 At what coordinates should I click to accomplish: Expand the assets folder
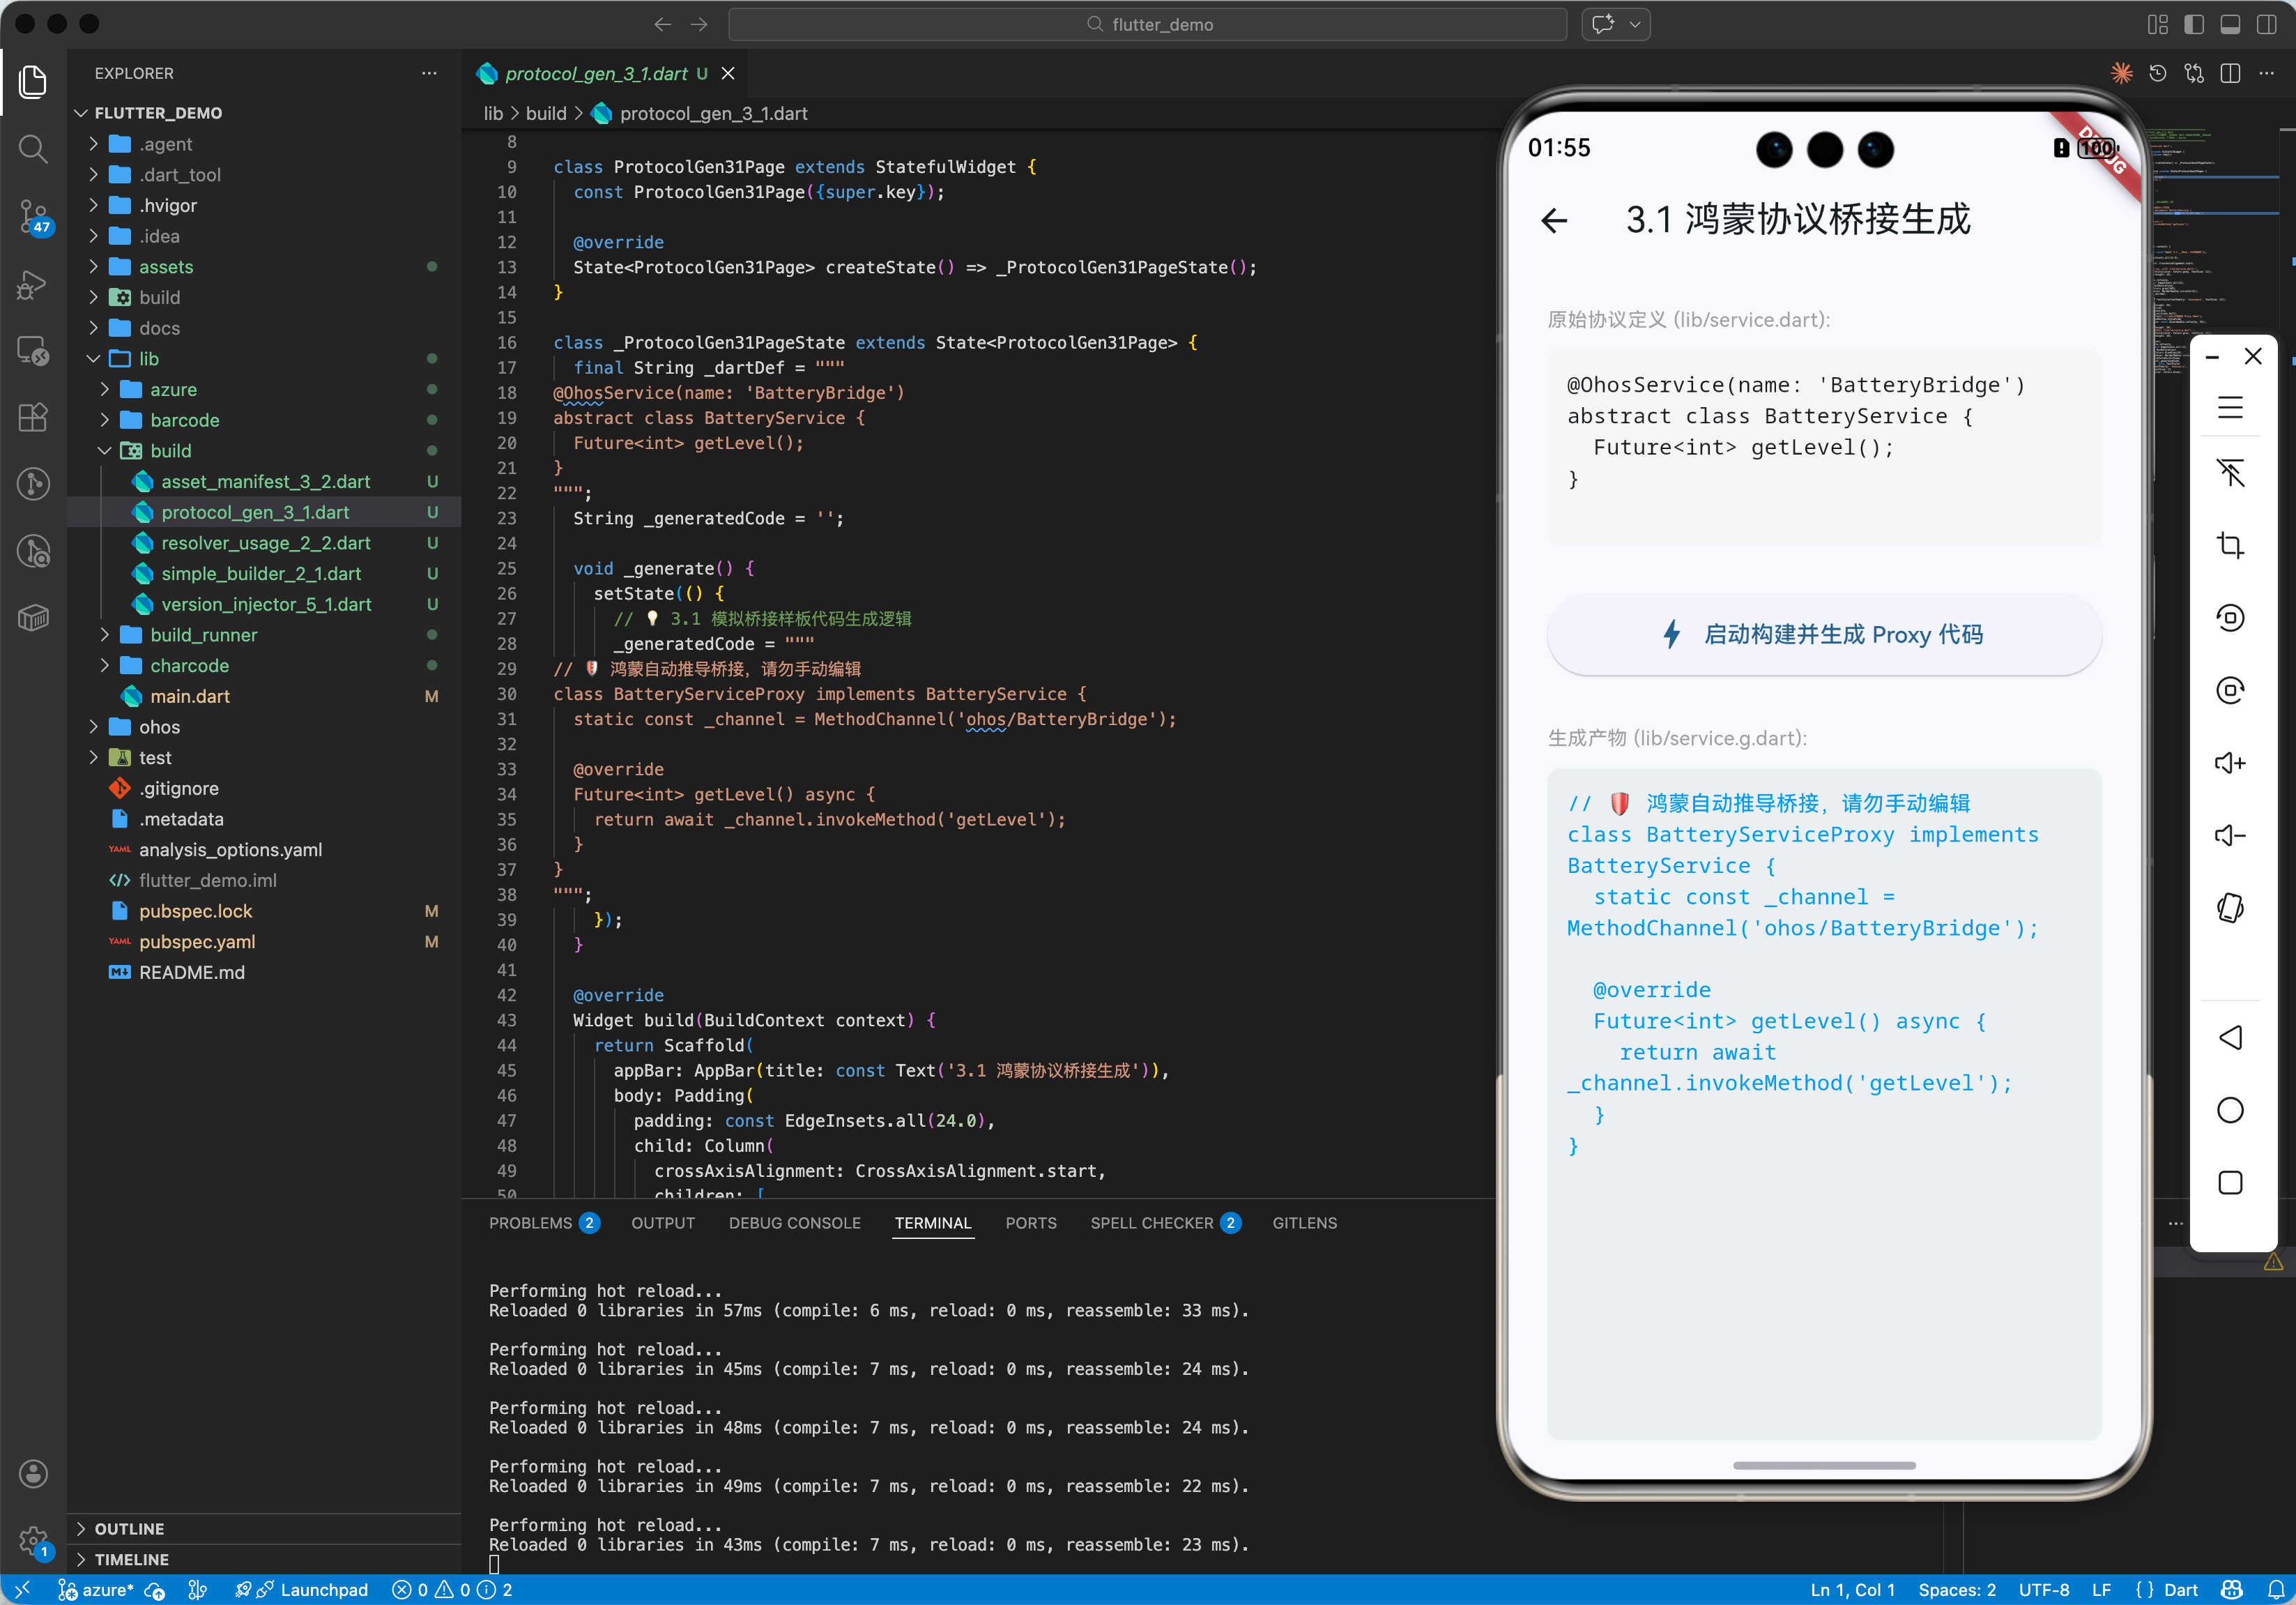(x=166, y=266)
